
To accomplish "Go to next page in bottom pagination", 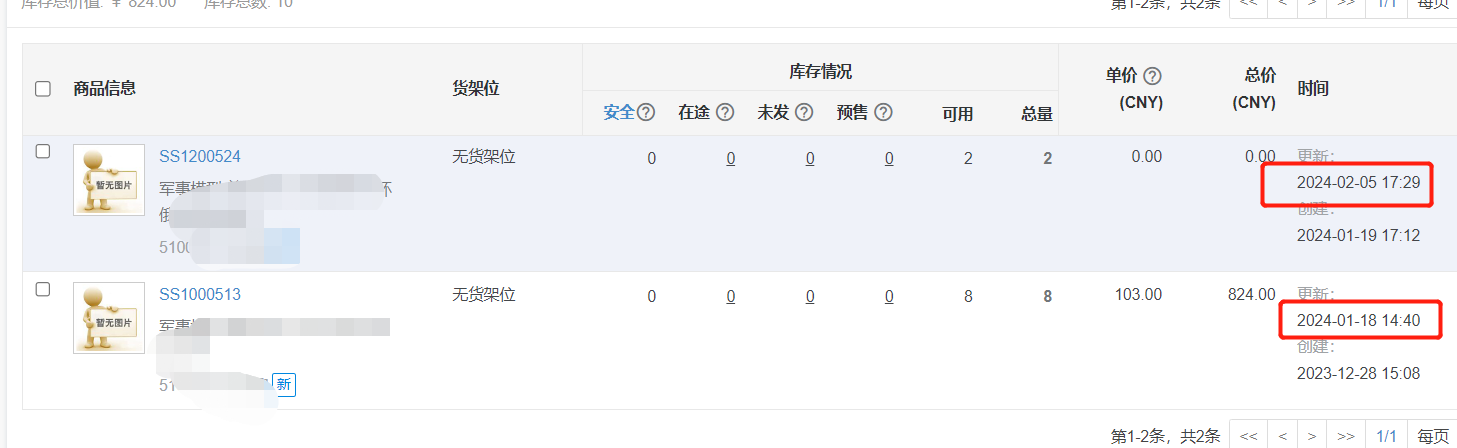I will coord(1312,436).
